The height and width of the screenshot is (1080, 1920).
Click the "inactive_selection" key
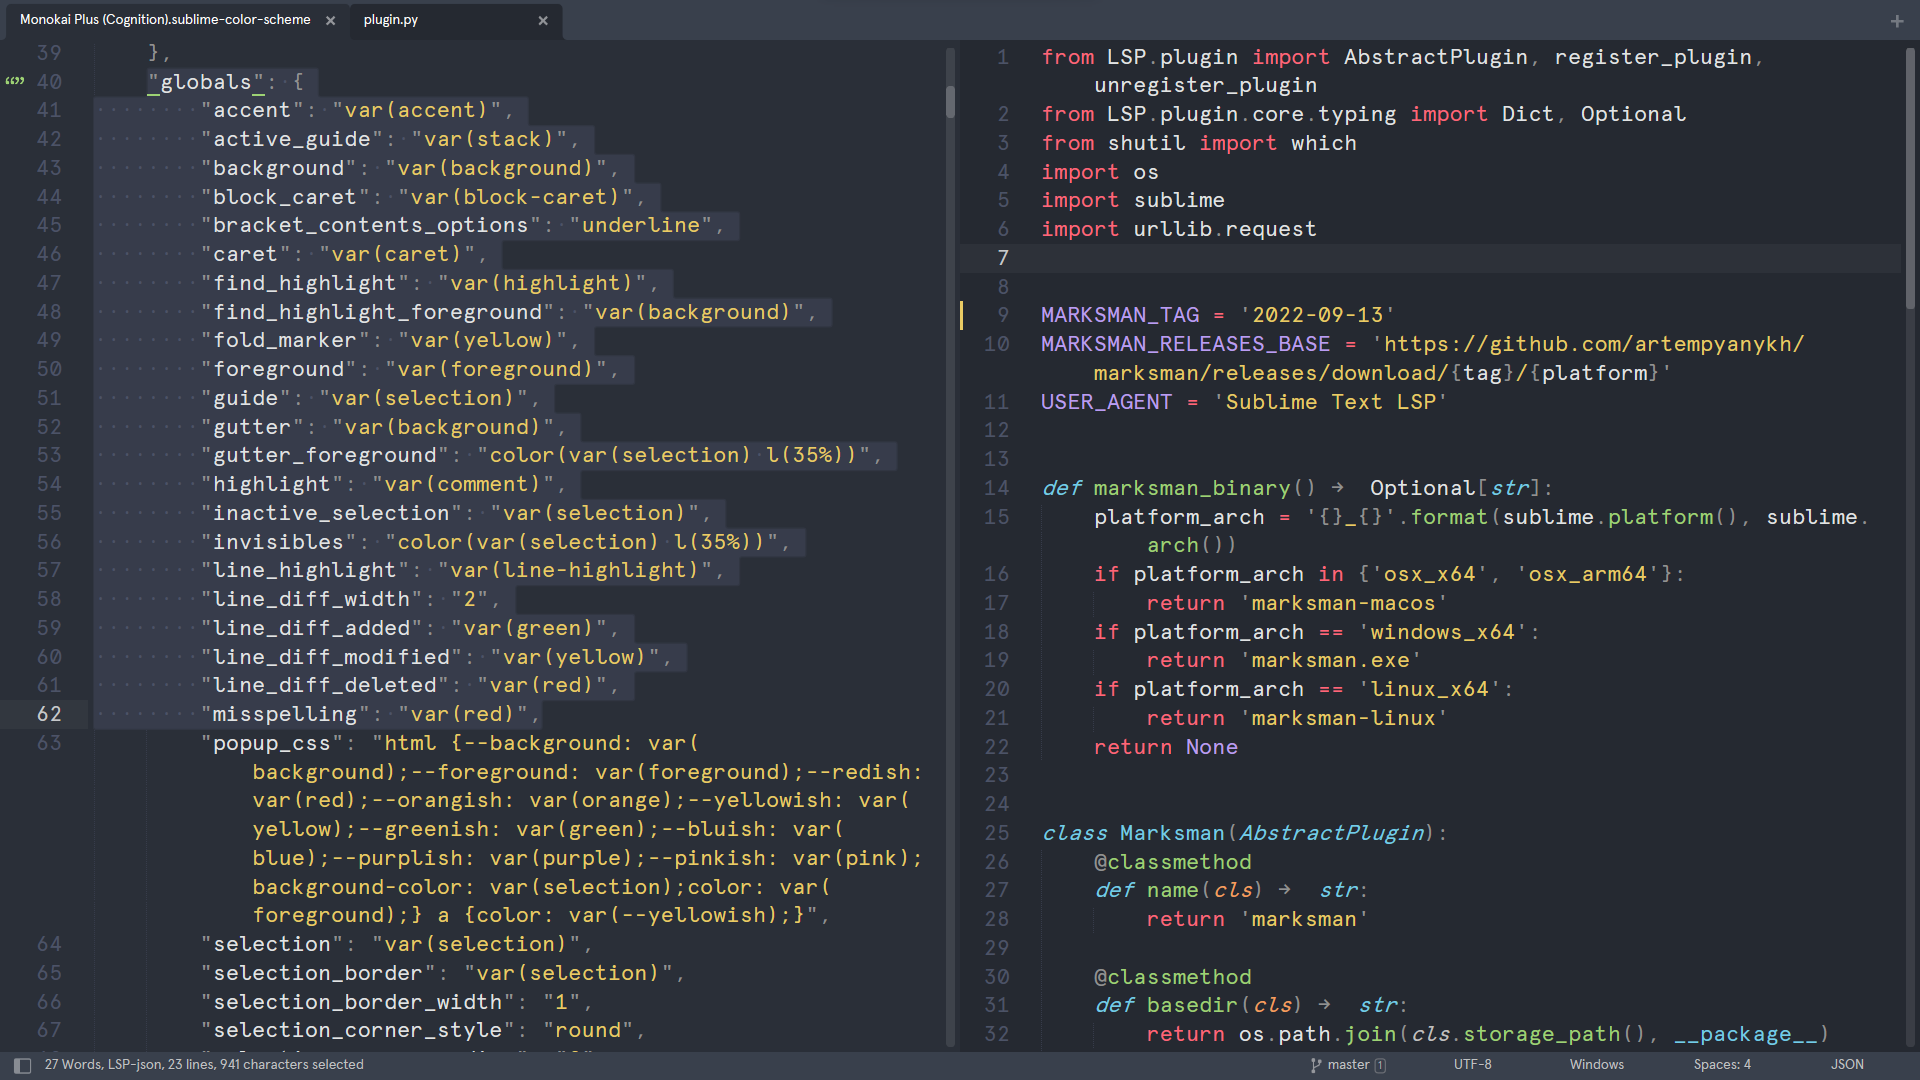point(331,514)
